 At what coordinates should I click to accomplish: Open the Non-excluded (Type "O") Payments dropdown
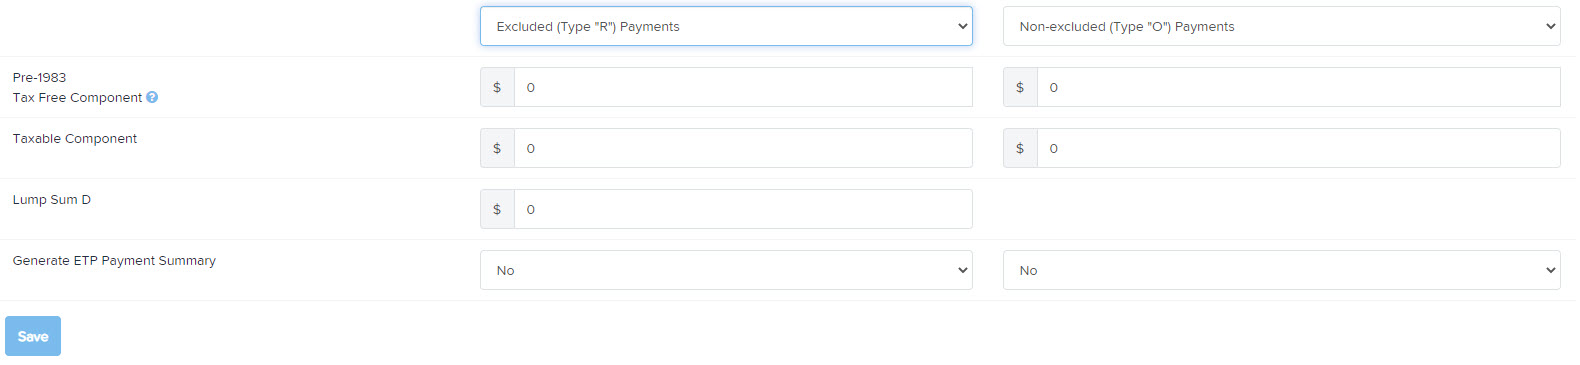point(1282,26)
